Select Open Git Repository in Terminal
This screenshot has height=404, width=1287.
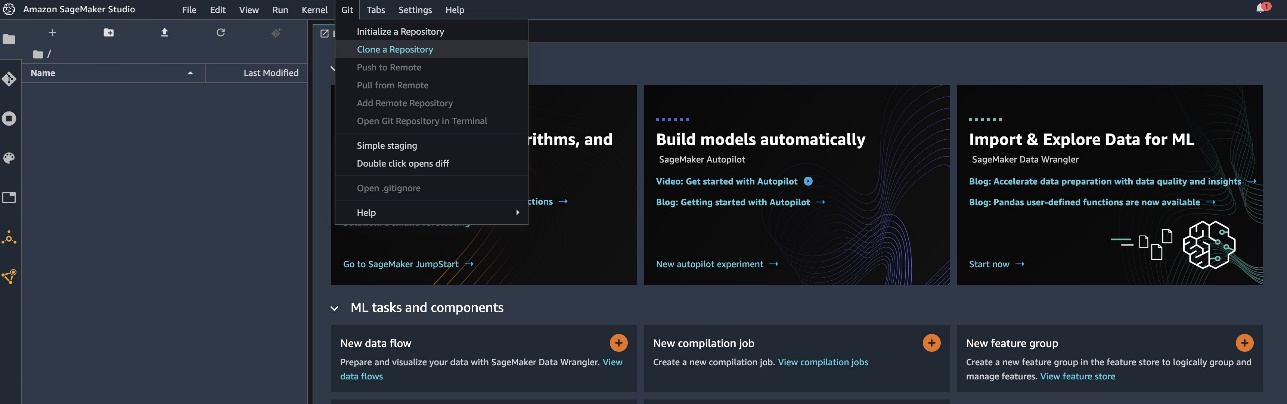(x=431, y=121)
